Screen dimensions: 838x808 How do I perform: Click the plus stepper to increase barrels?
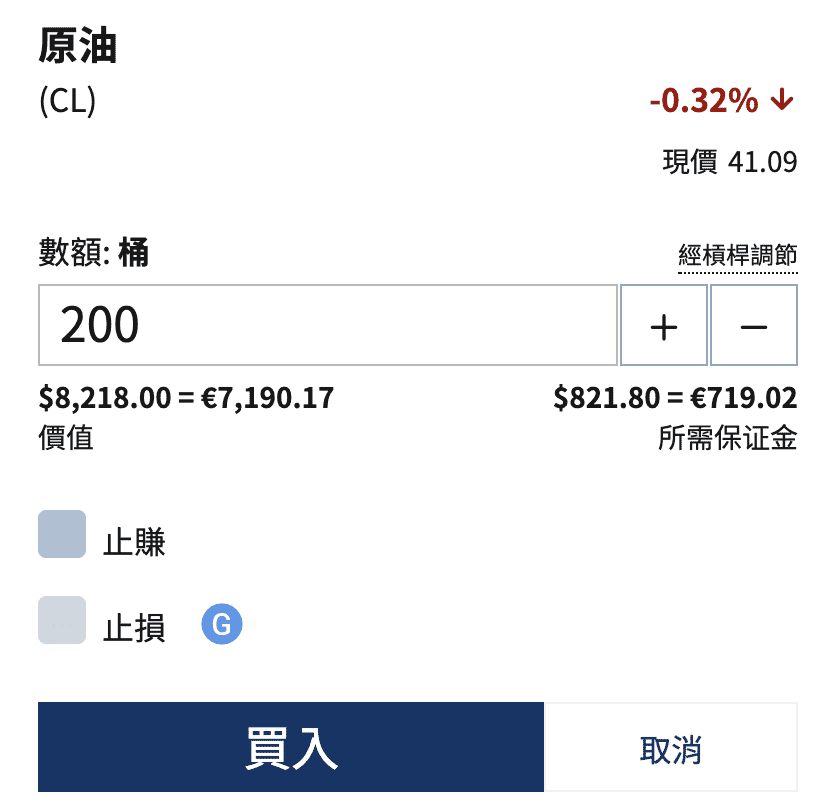(x=664, y=325)
